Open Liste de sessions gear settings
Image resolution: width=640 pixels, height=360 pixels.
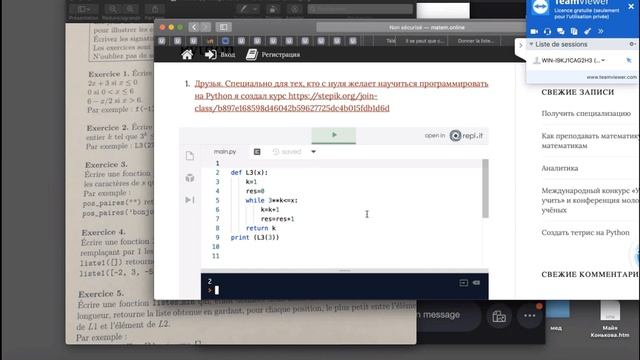click(x=632, y=44)
